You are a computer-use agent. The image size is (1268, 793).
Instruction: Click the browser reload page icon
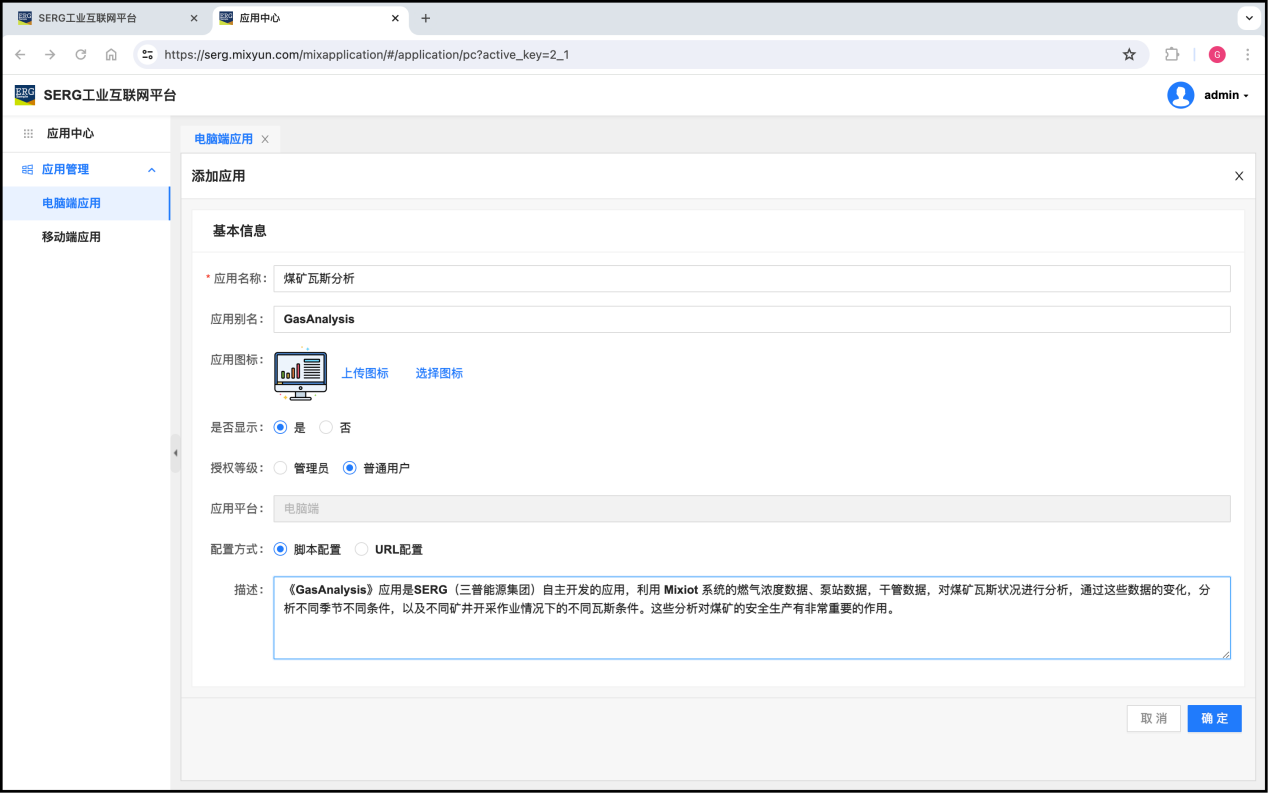(81, 55)
